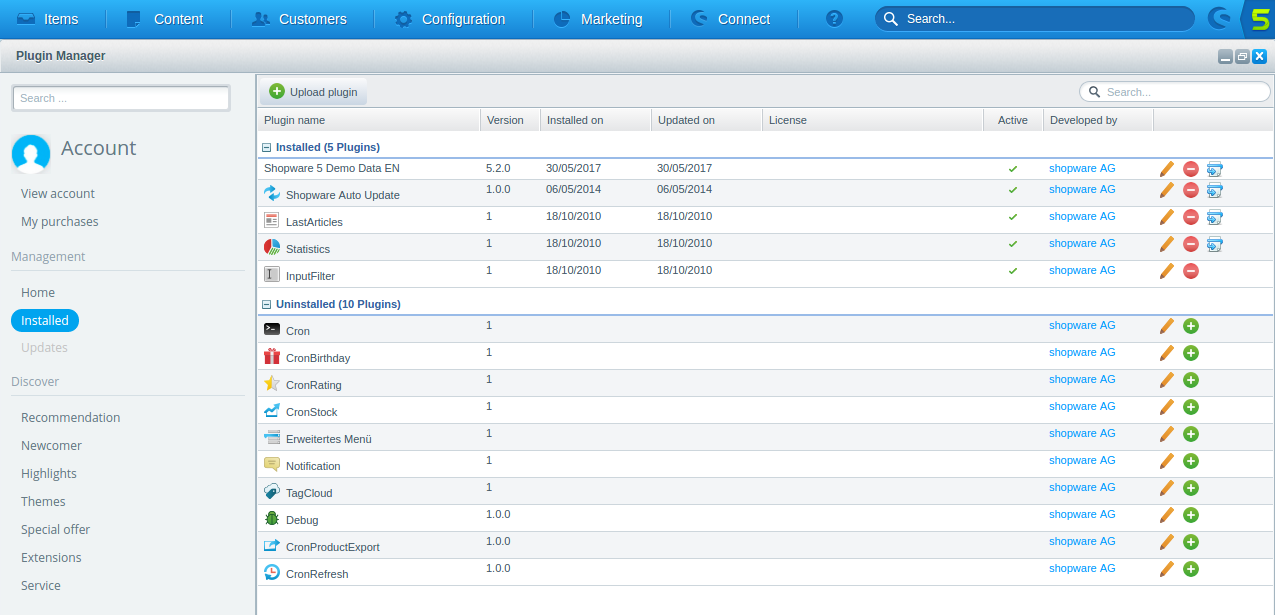The height and width of the screenshot is (615, 1275).
Task: Open the Customers menu
Action: point(300,19)
